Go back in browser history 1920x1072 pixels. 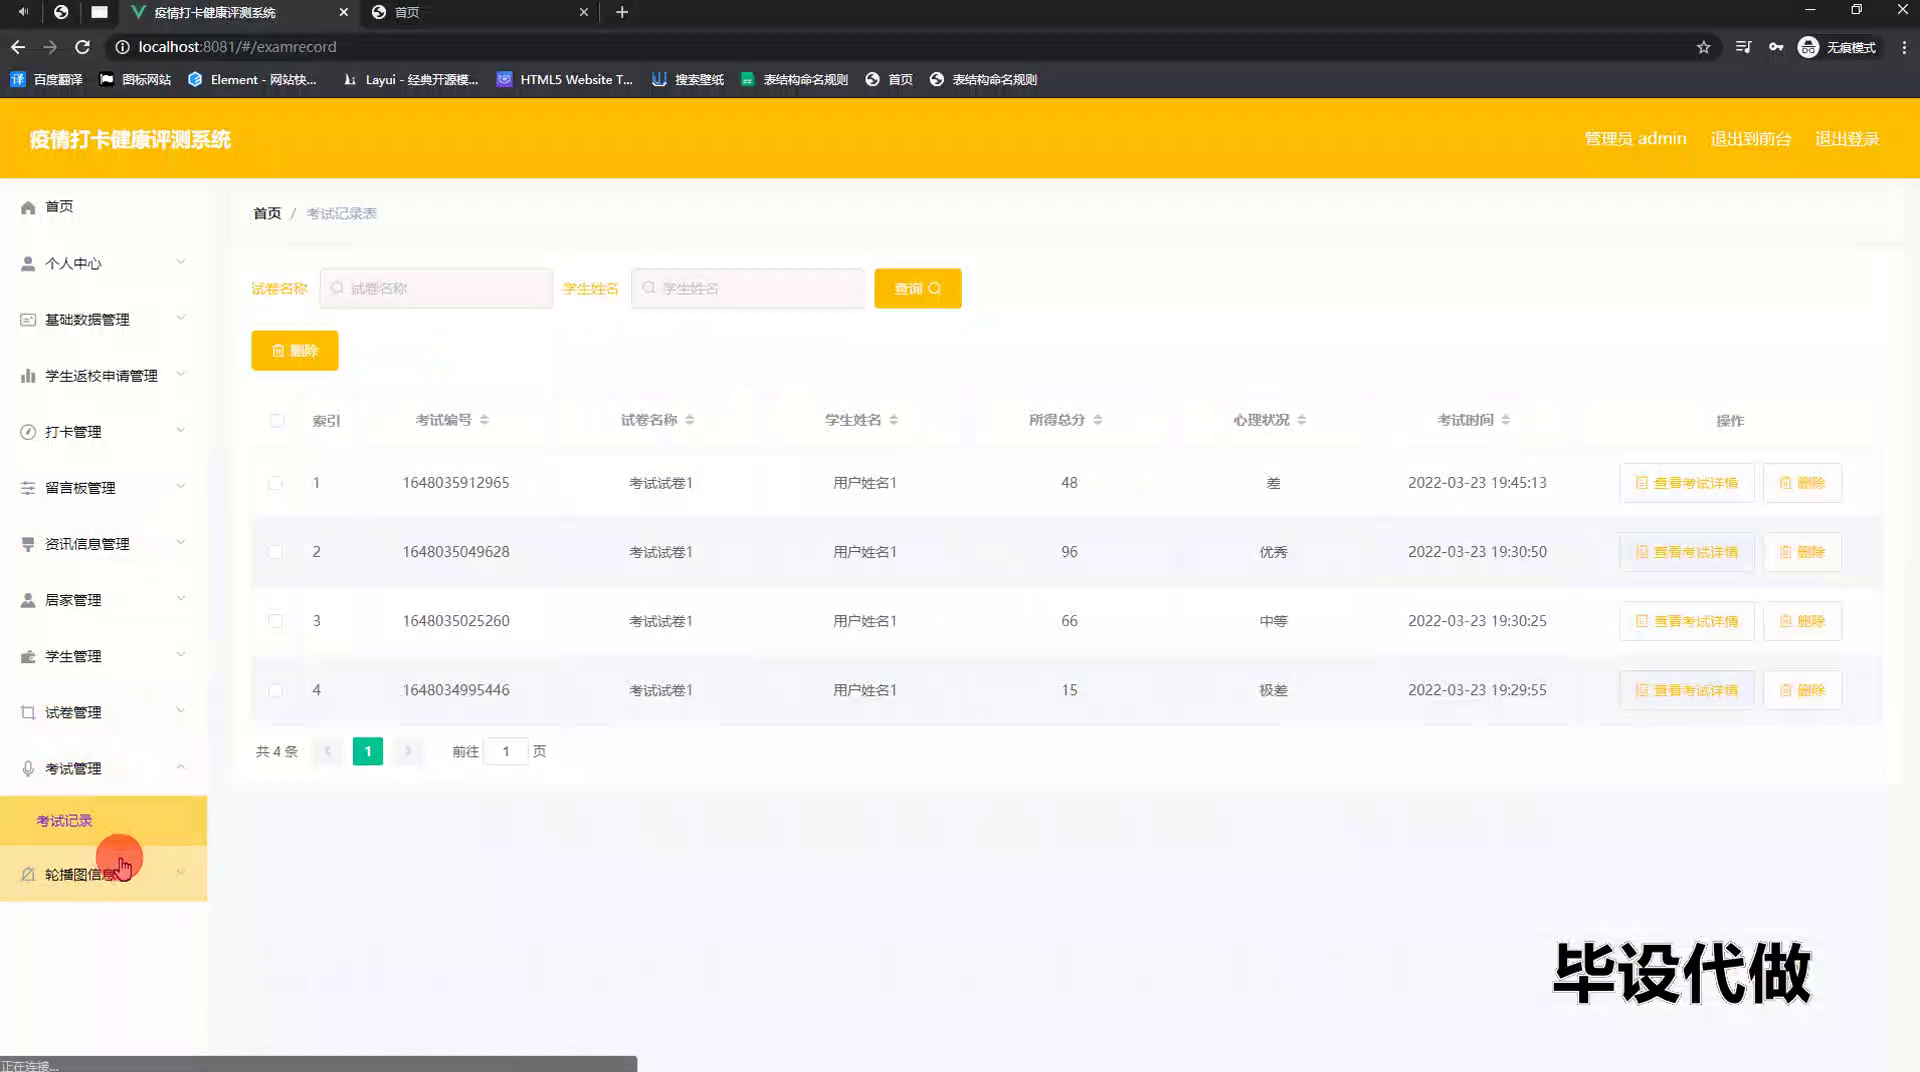[x=18, y=47]
